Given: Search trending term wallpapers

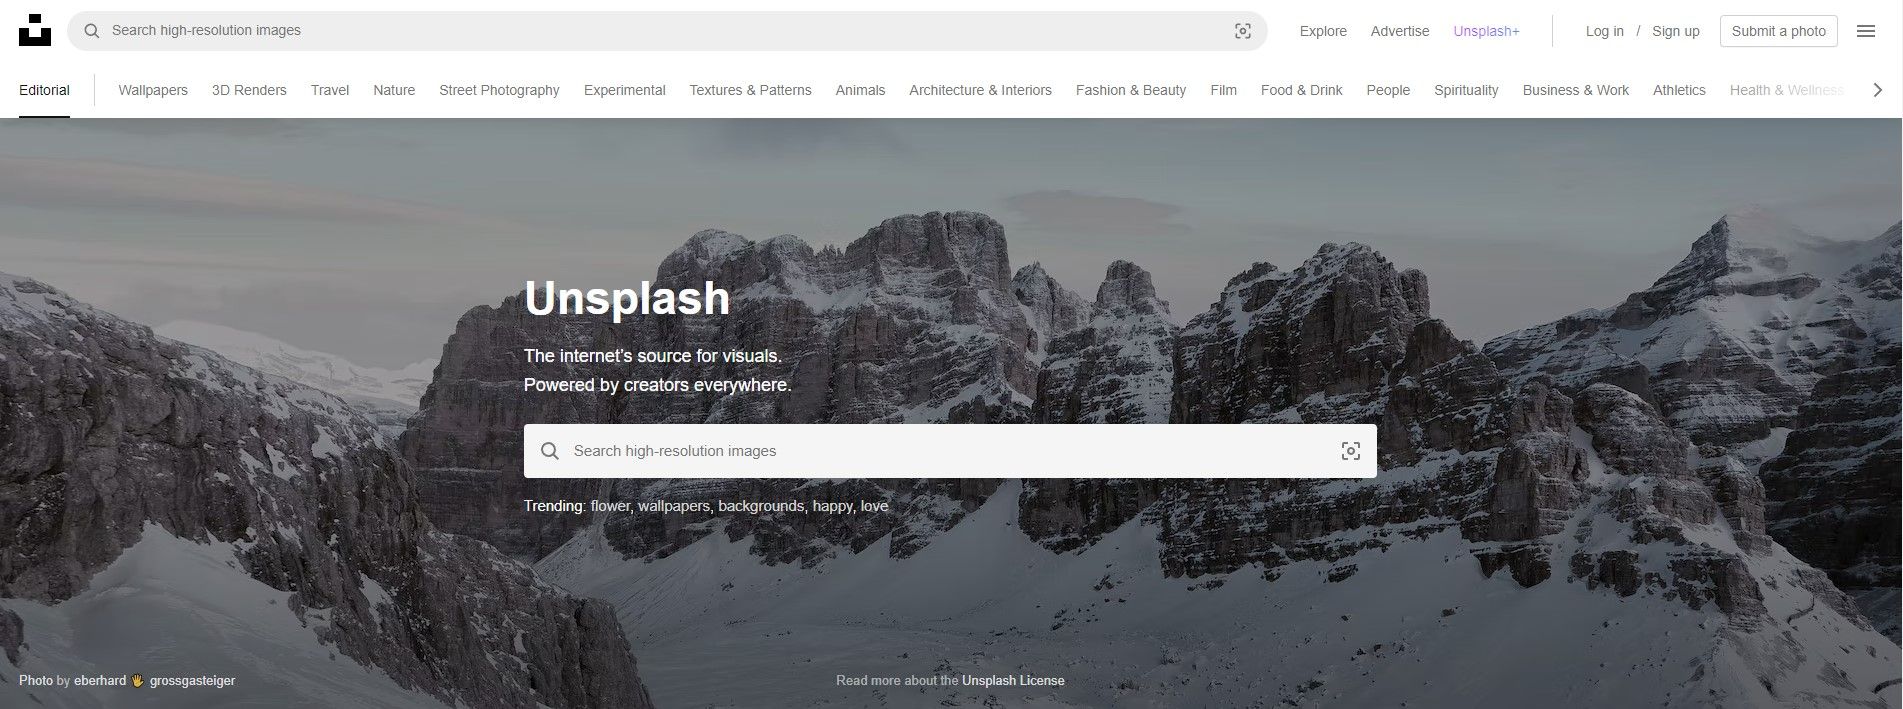Looking at the screenshot, I should (x=674, y=506).
